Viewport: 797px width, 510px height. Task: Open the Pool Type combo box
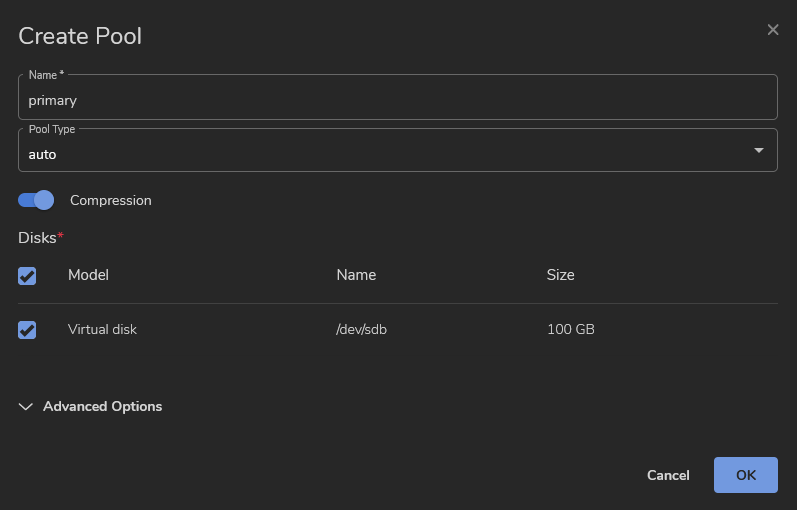(x=380, y=152)
